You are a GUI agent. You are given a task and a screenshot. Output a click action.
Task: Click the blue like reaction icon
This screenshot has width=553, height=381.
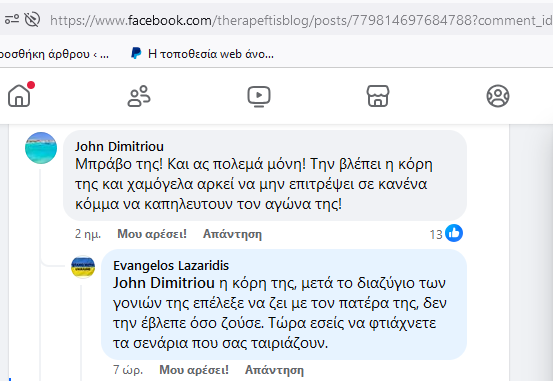[x=454, y=233]
